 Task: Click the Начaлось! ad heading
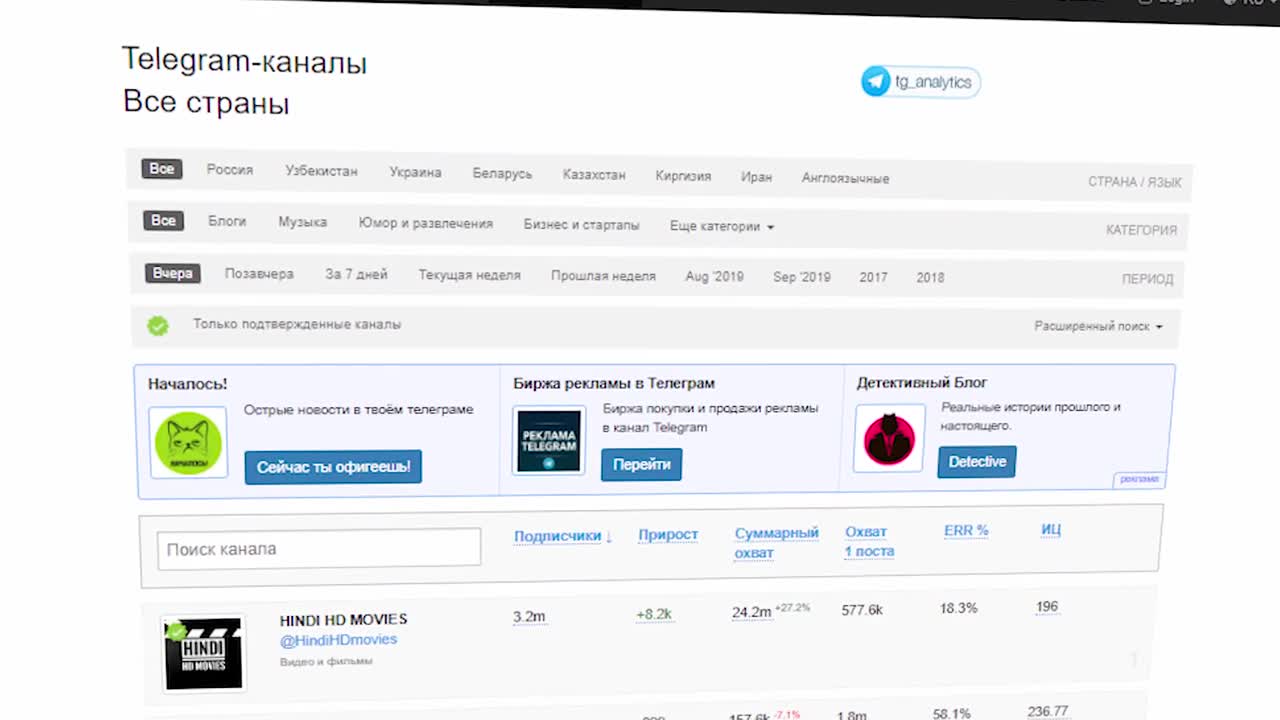point(187,384)
